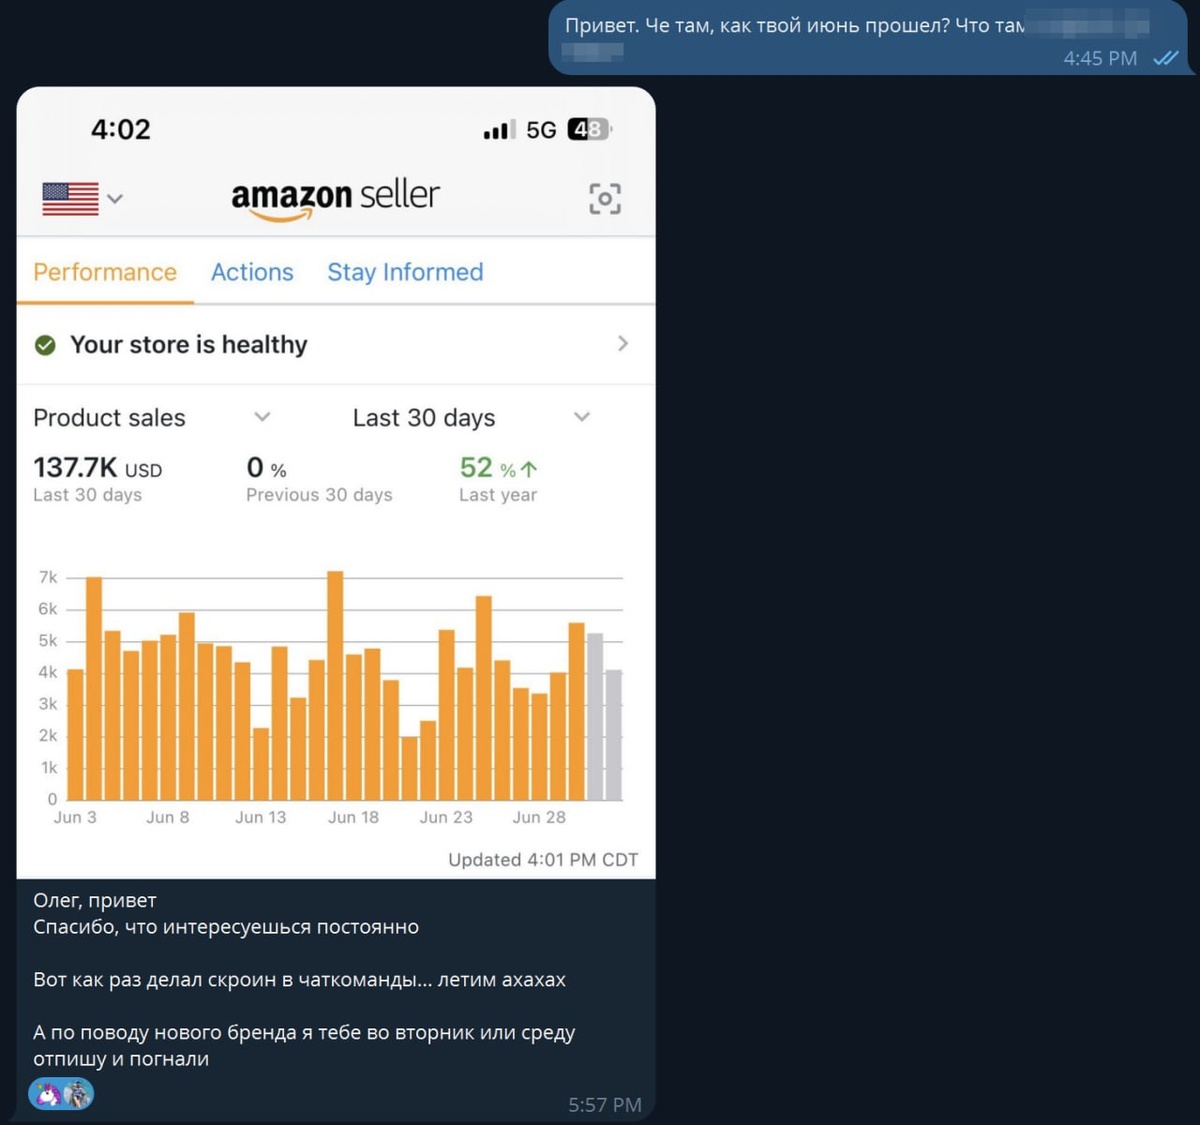The width and height of the screenshot is (1200, 1125).
Task: Click the double-check read receipt icon
Action: coord(1166,58)
